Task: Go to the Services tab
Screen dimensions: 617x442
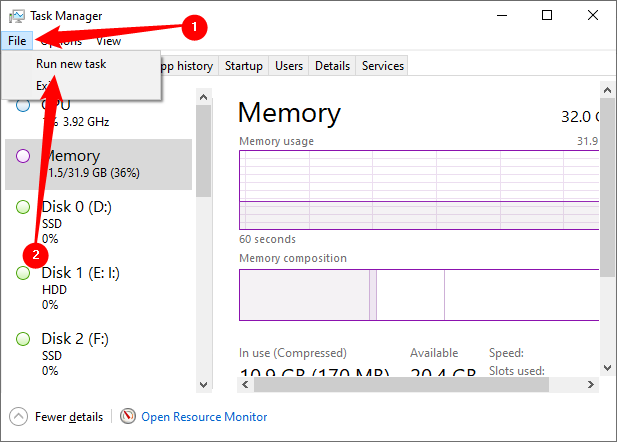Action: 383,66
